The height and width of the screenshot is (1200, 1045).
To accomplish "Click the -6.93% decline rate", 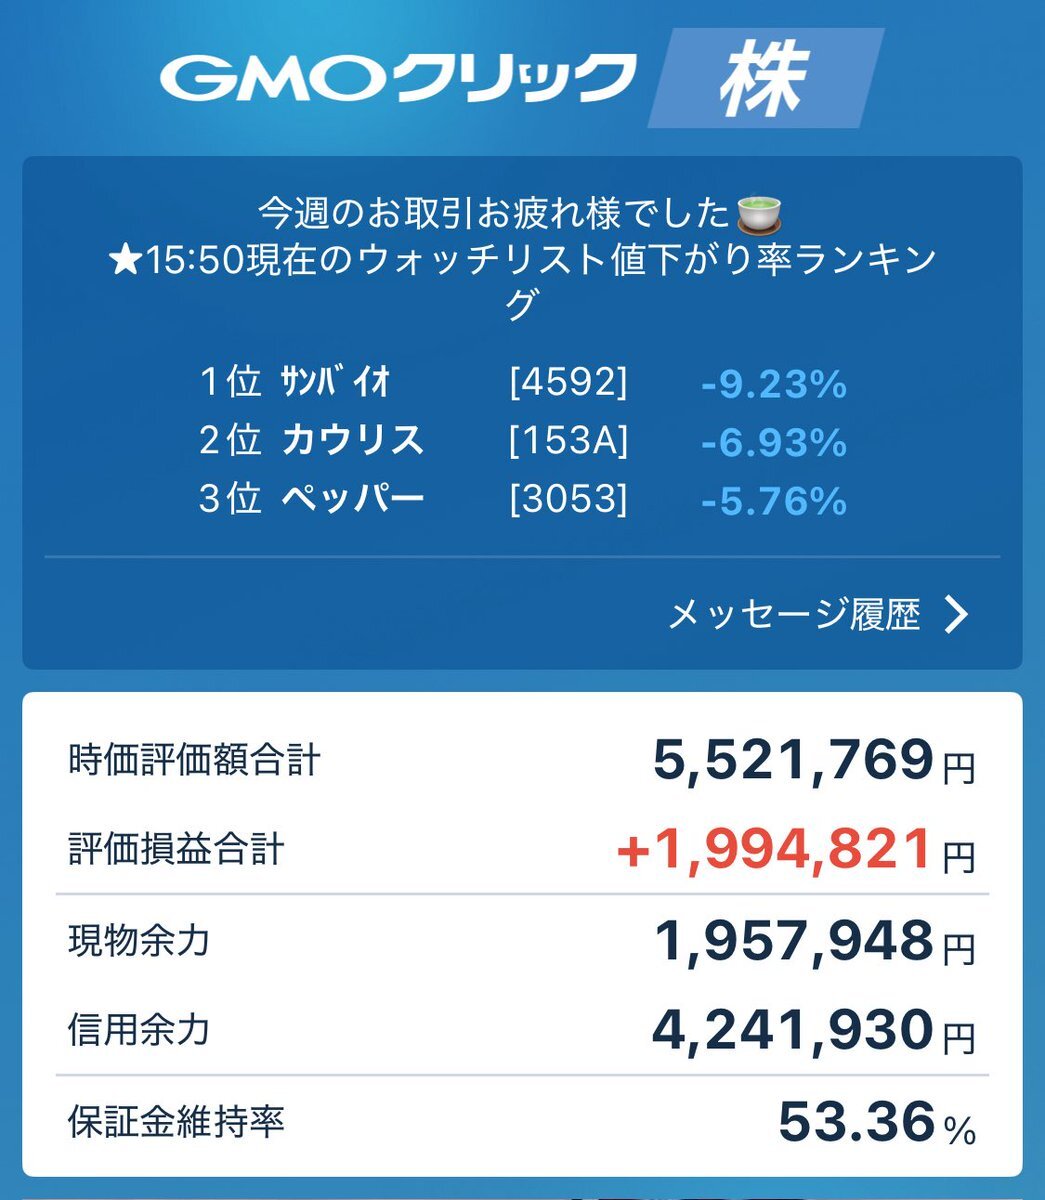I will tap(774, 442).
